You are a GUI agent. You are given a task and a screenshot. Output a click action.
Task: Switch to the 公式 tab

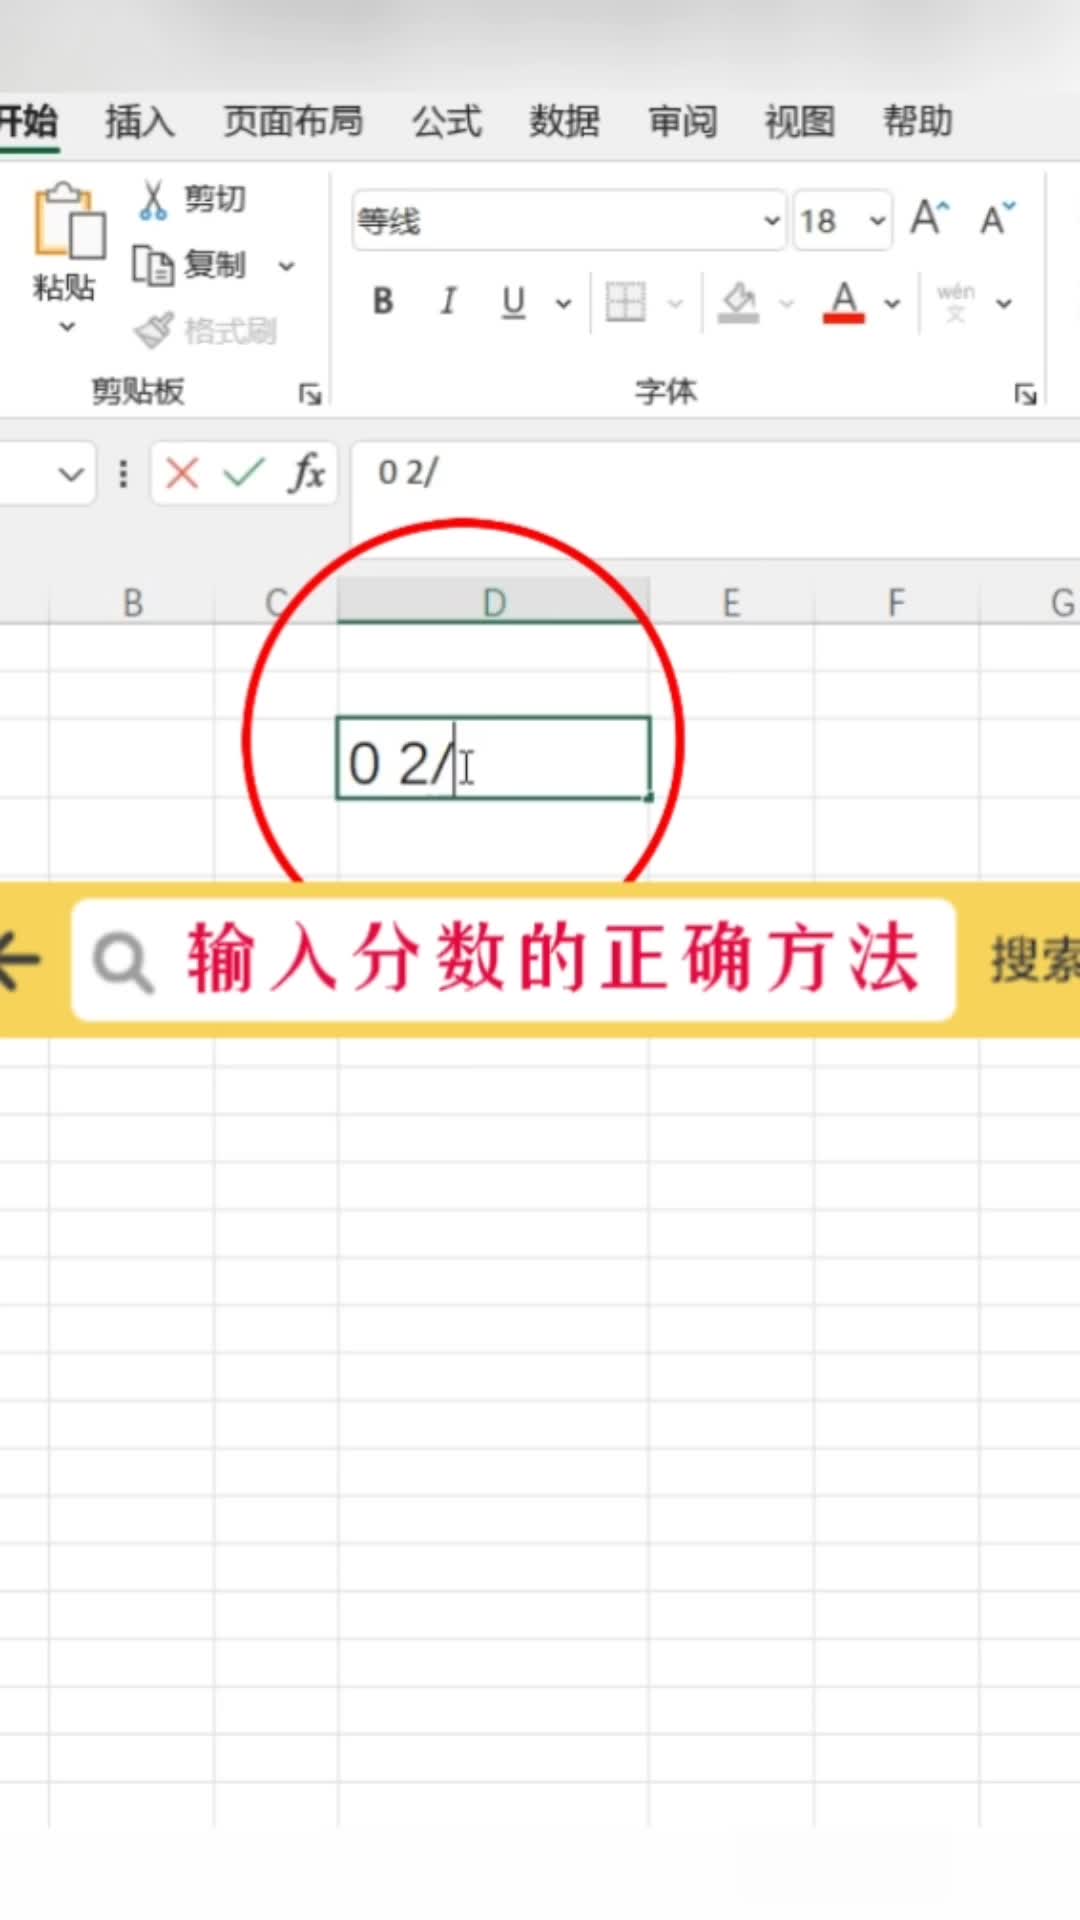click(447, 121)
